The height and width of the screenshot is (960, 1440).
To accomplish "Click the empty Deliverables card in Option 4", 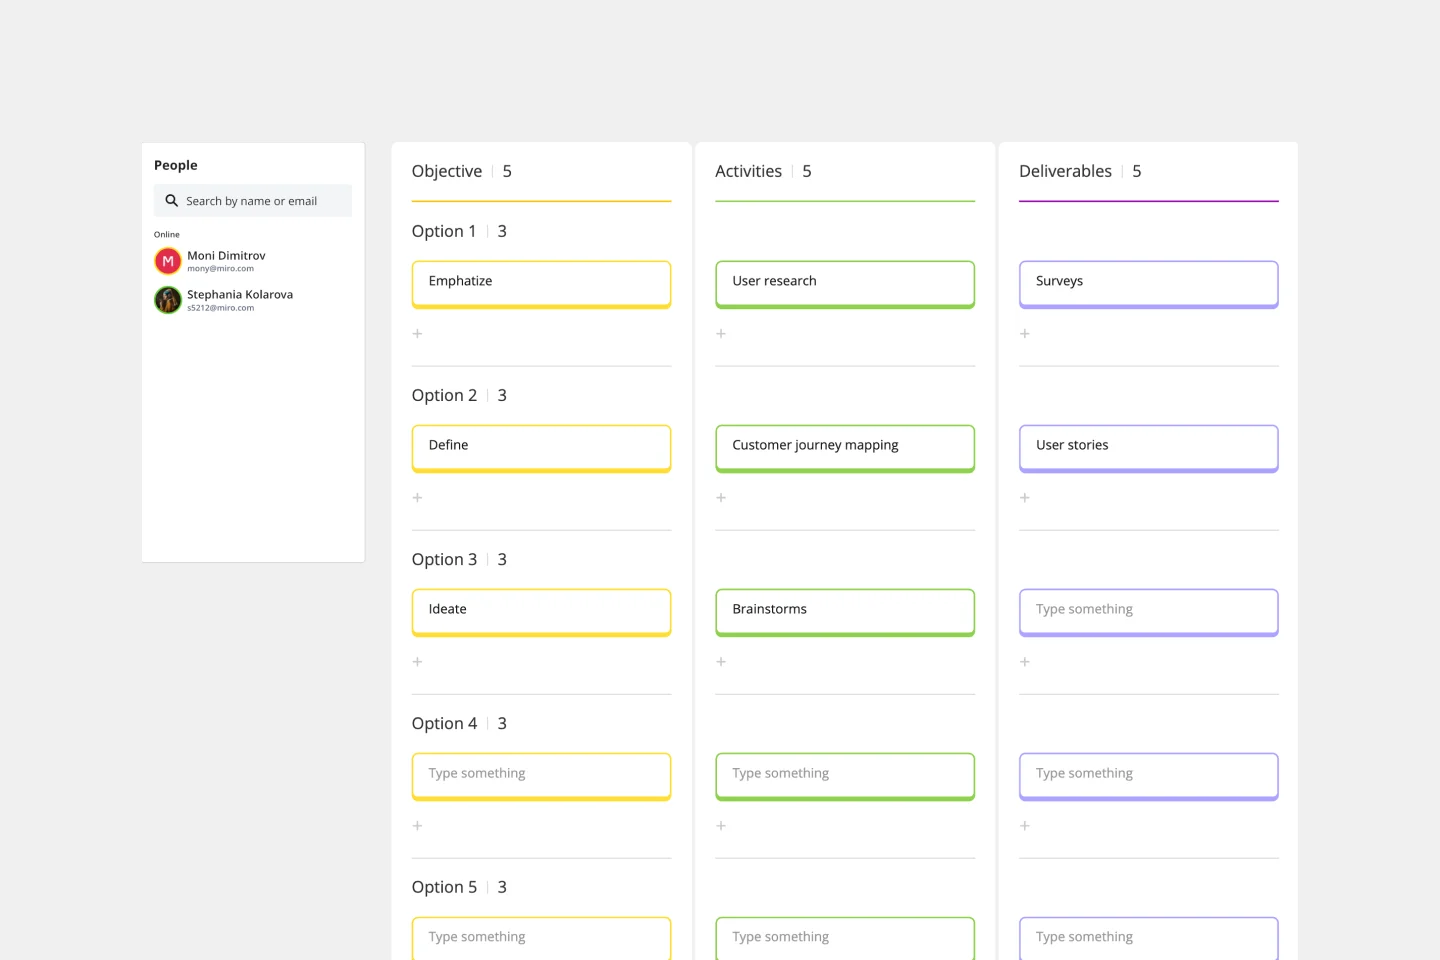I will coord(1149,777).
